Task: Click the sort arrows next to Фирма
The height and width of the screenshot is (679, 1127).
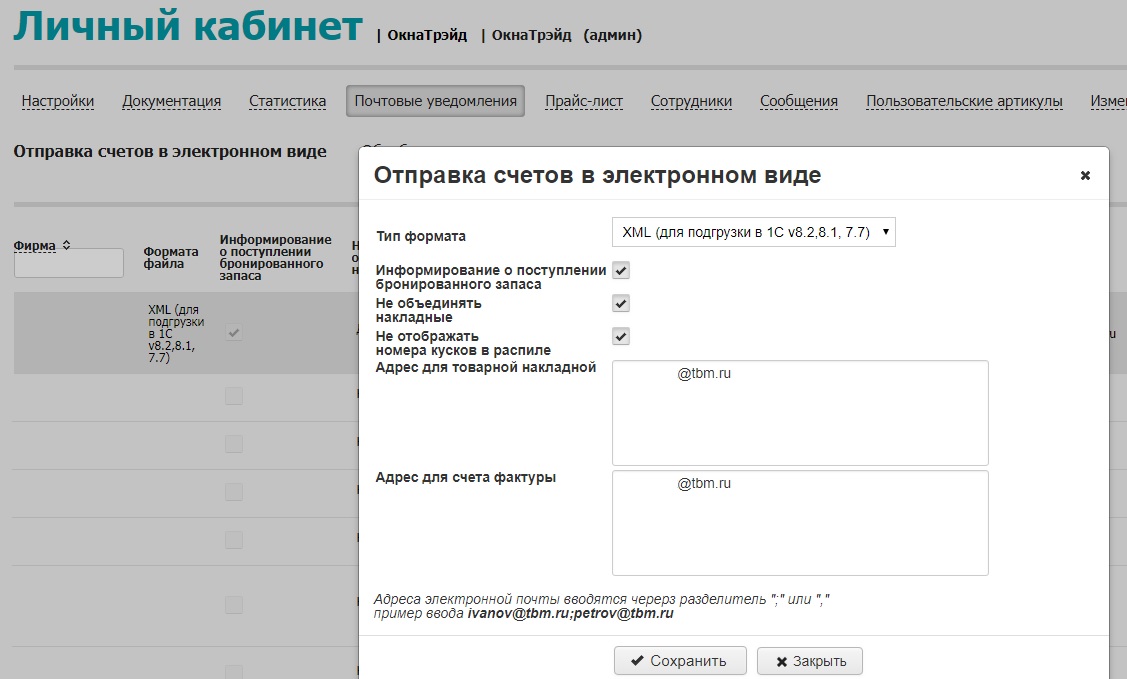Action: pyautogui.click(x=67, y=245)
